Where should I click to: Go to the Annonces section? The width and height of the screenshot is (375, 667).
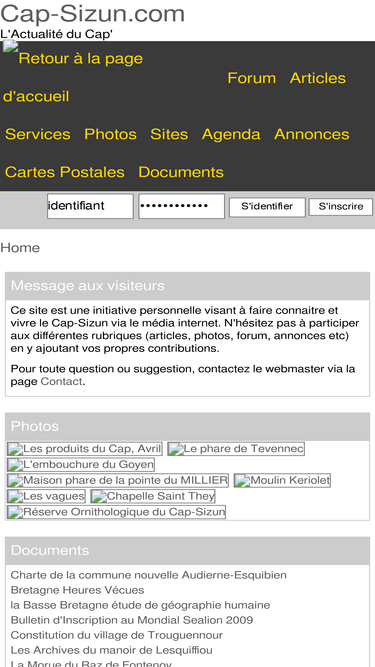[x=312, y=134]
